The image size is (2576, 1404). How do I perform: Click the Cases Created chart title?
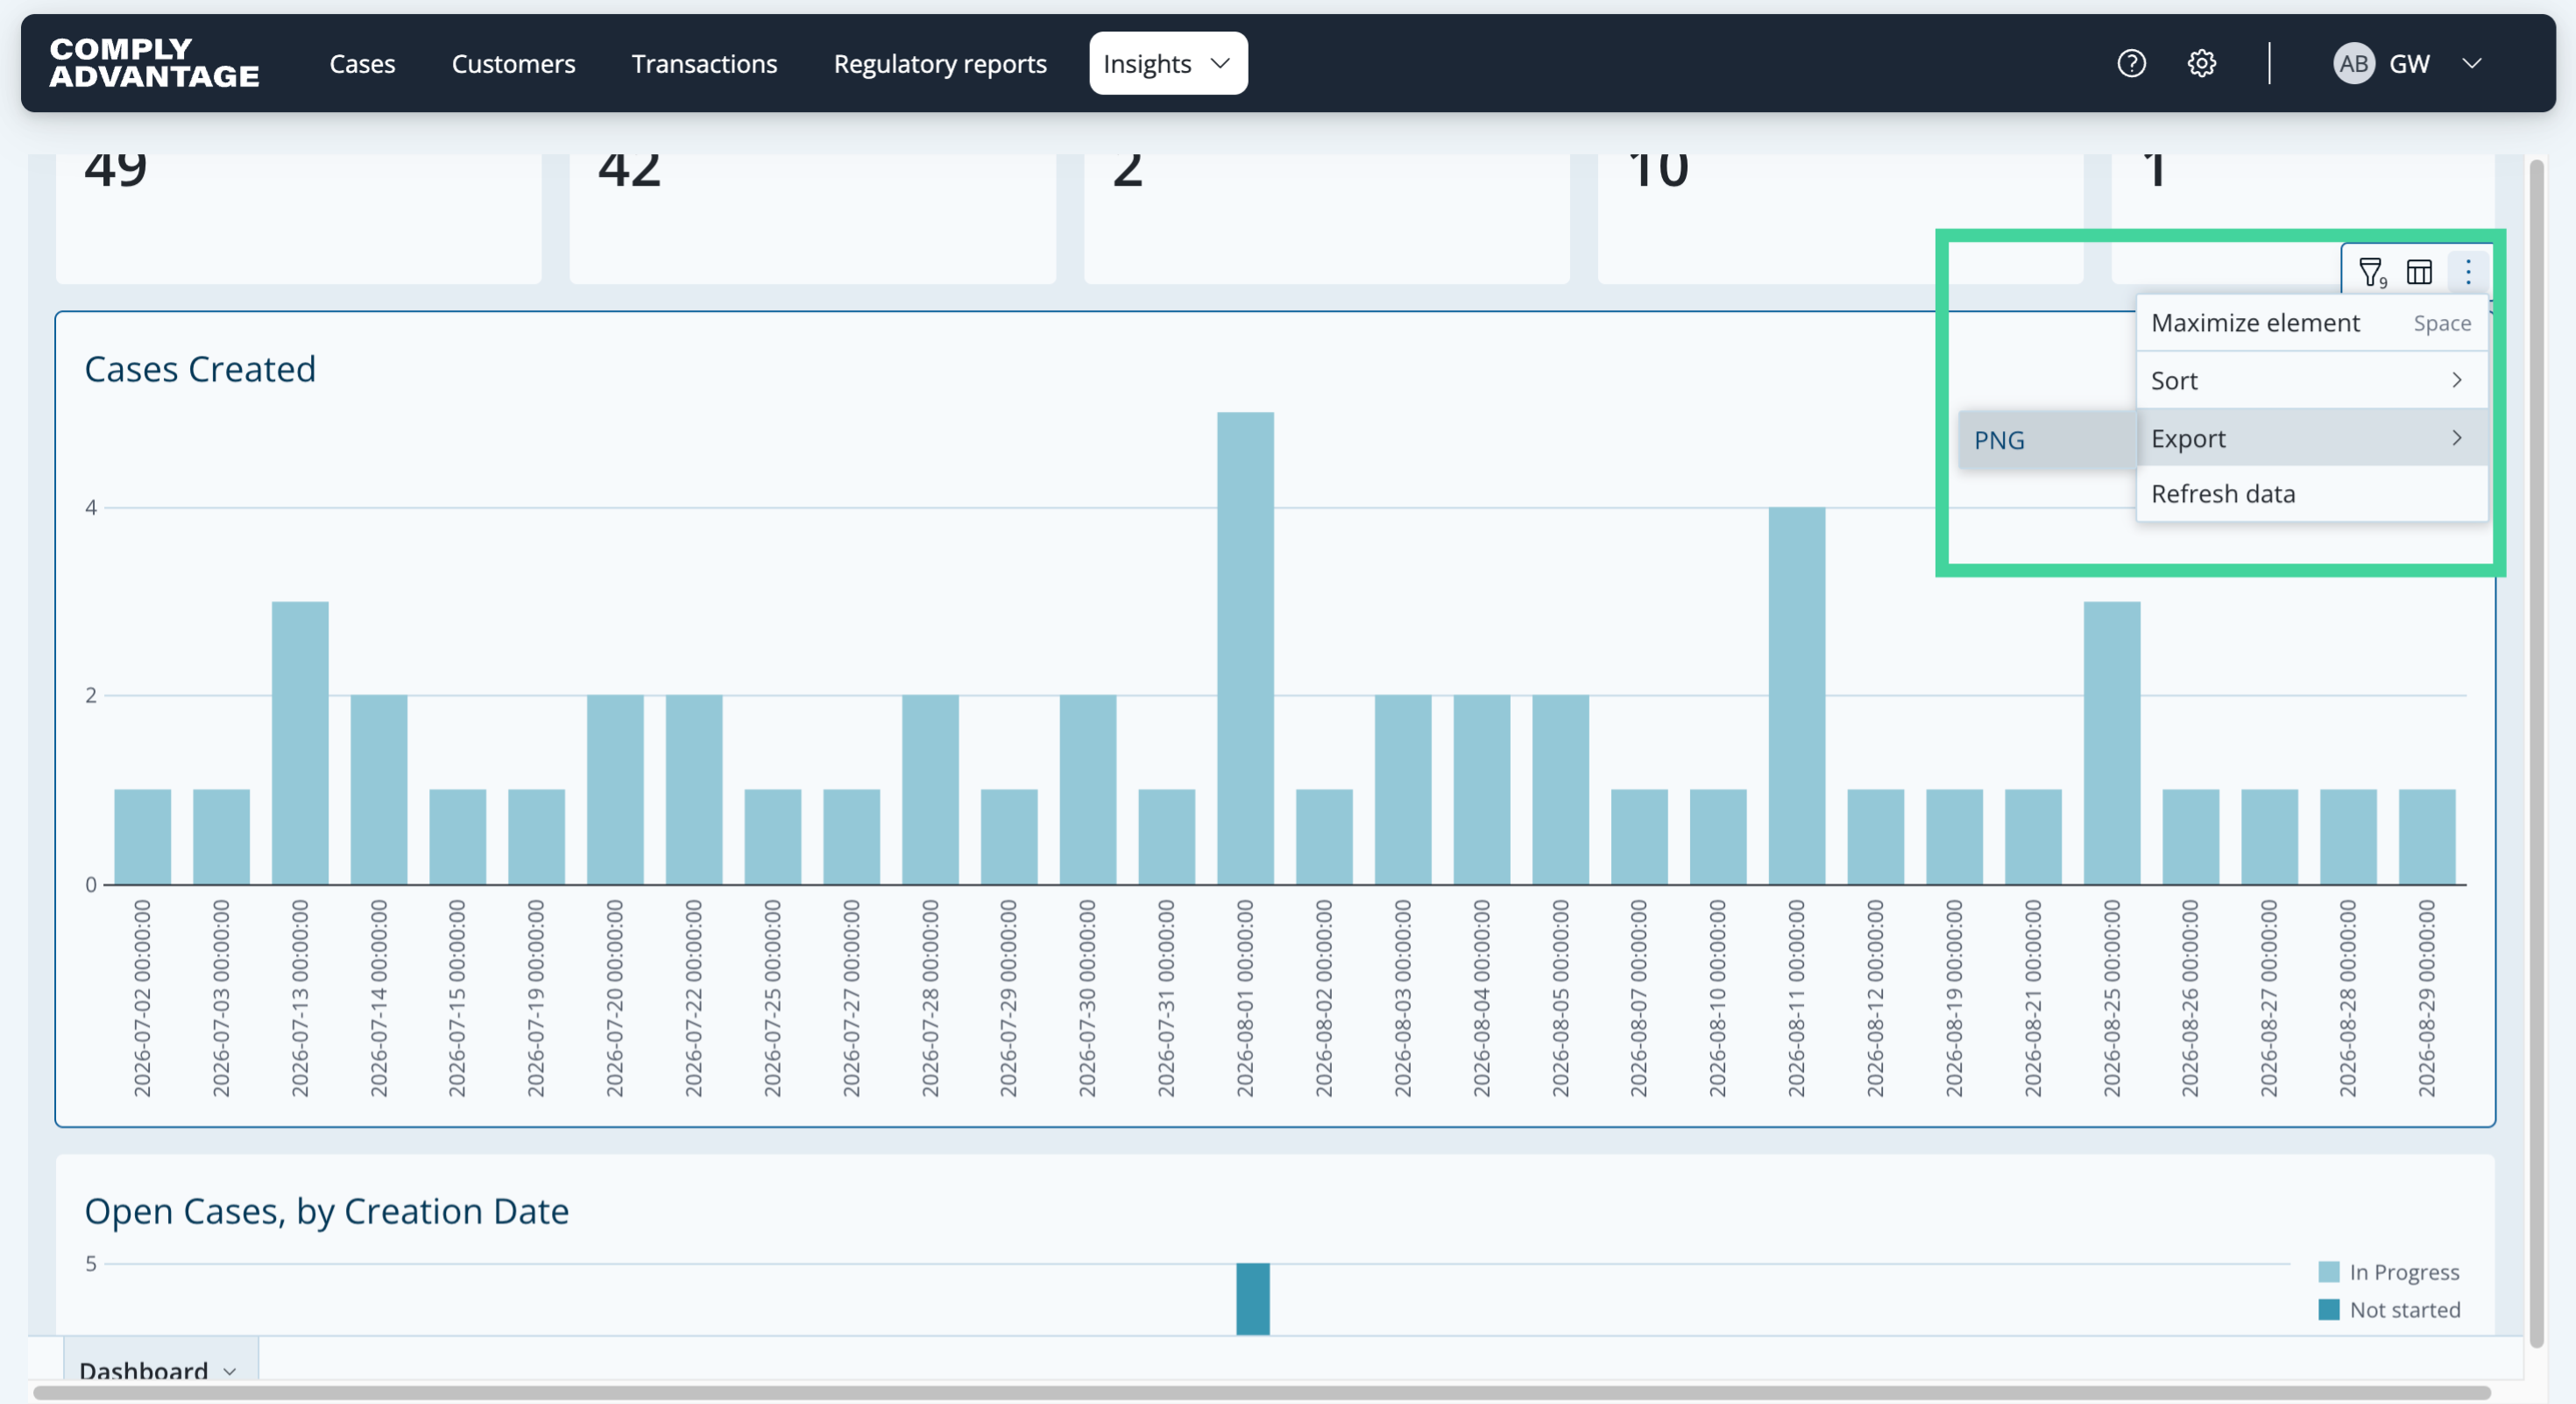(200, 369)
